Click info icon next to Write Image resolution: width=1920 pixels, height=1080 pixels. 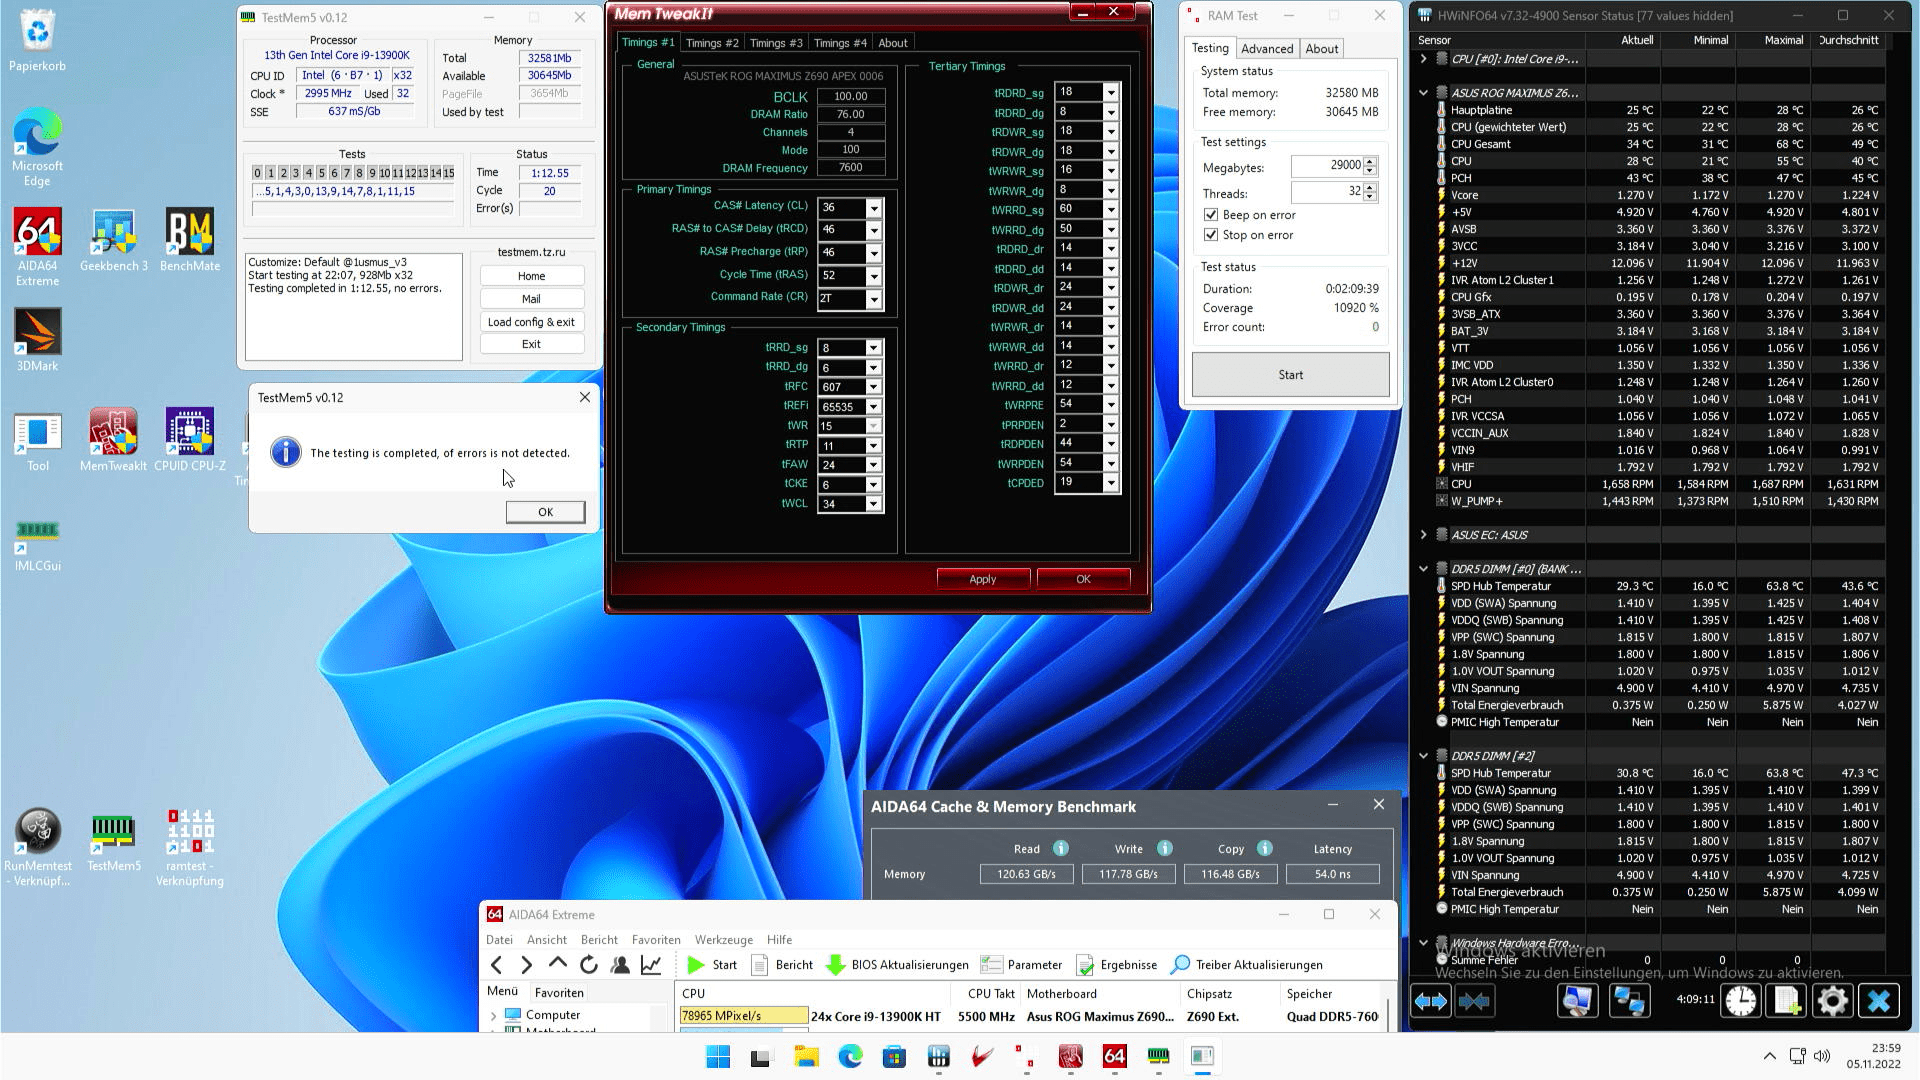[1165, 848]
